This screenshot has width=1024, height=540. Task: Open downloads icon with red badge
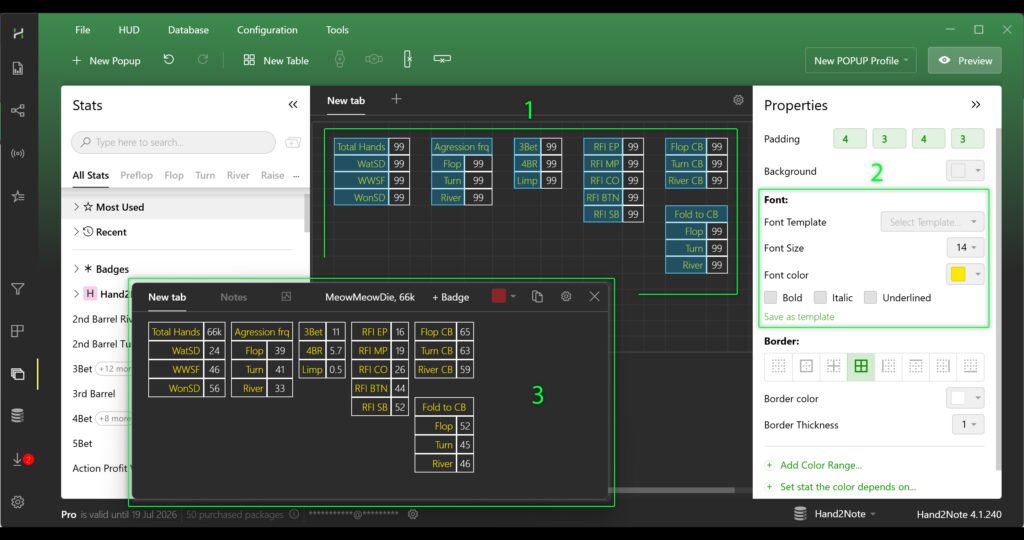point(17,460)
